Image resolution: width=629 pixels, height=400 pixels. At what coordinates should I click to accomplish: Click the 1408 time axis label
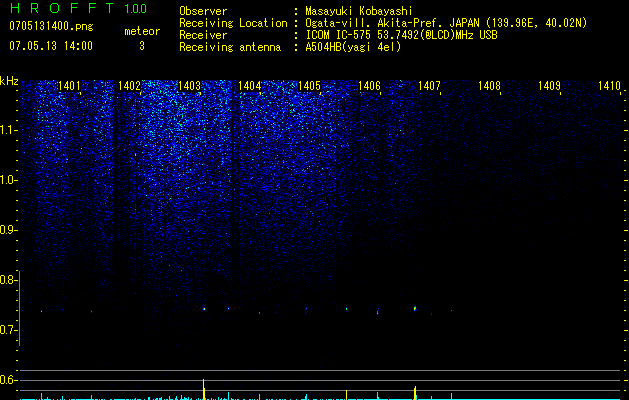pyautogui.click(x=489, y=85)
